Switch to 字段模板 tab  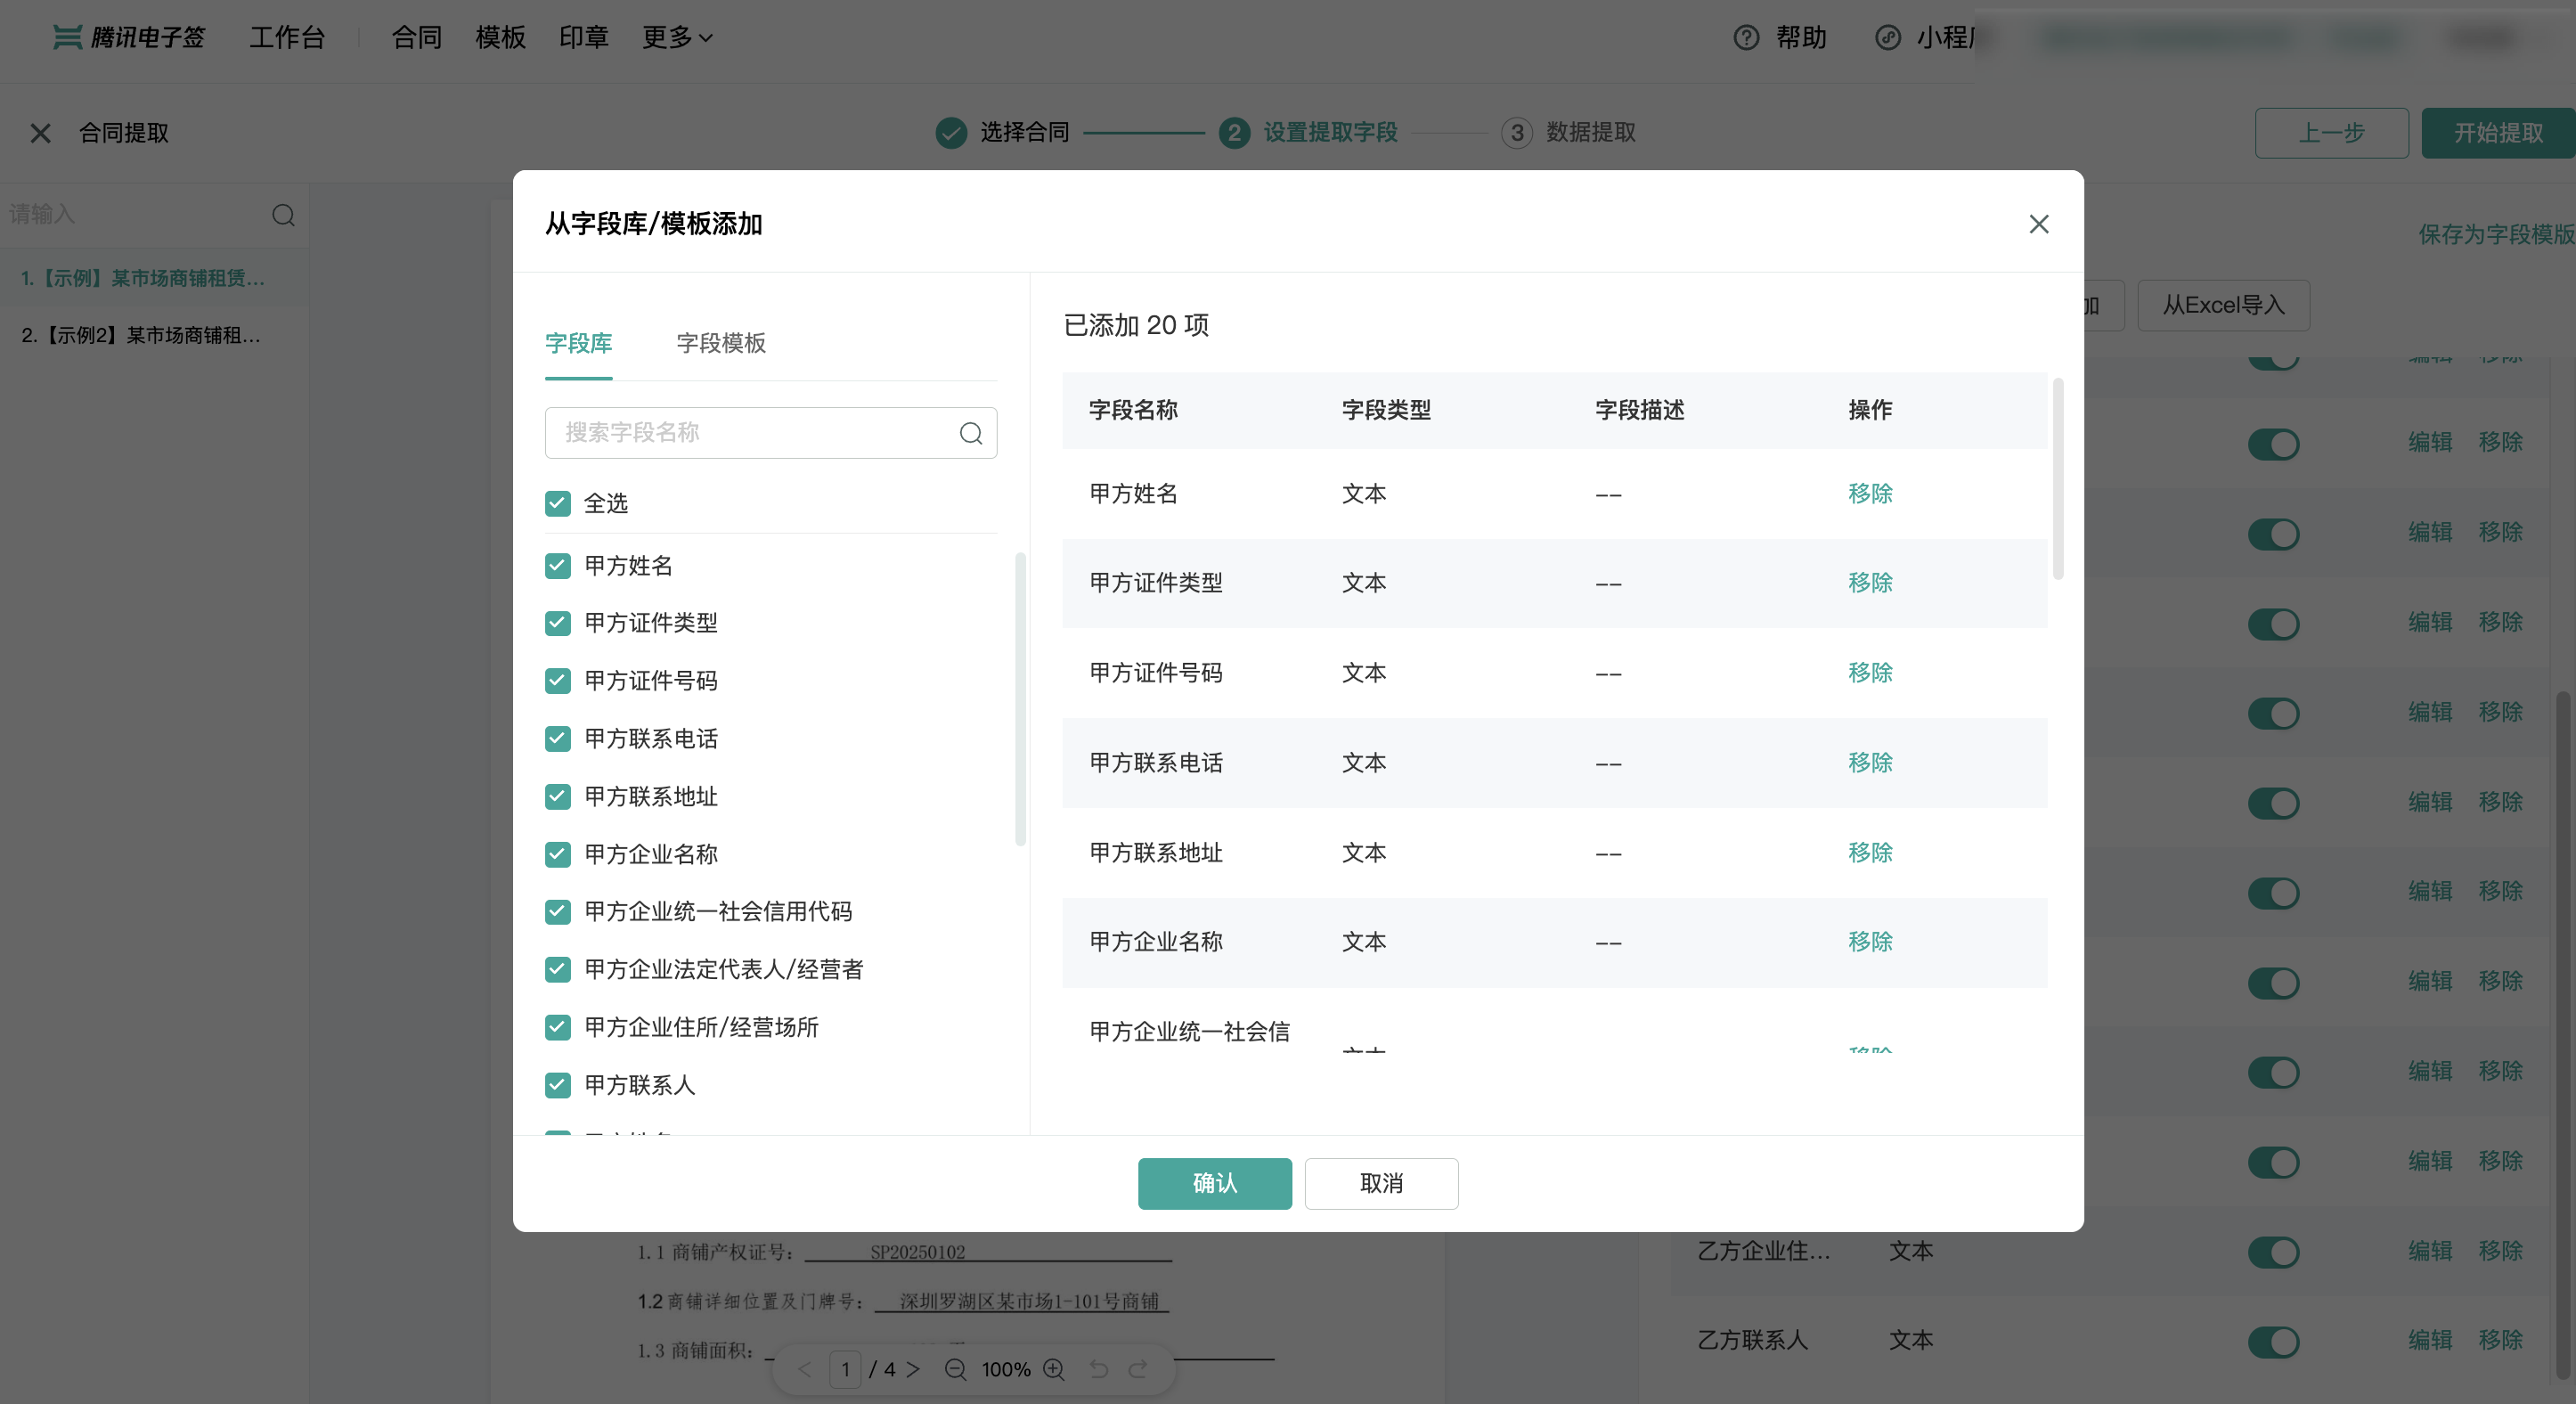click(720, 343)
